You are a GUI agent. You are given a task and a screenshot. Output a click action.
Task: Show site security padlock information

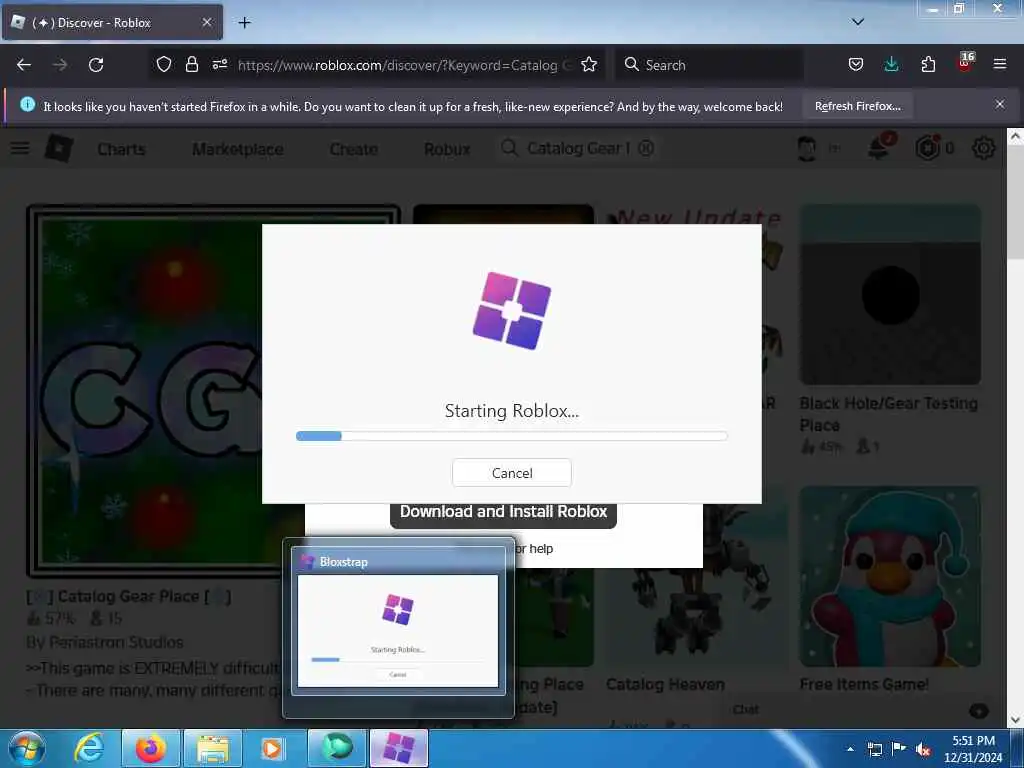click(x=191, y=65)
